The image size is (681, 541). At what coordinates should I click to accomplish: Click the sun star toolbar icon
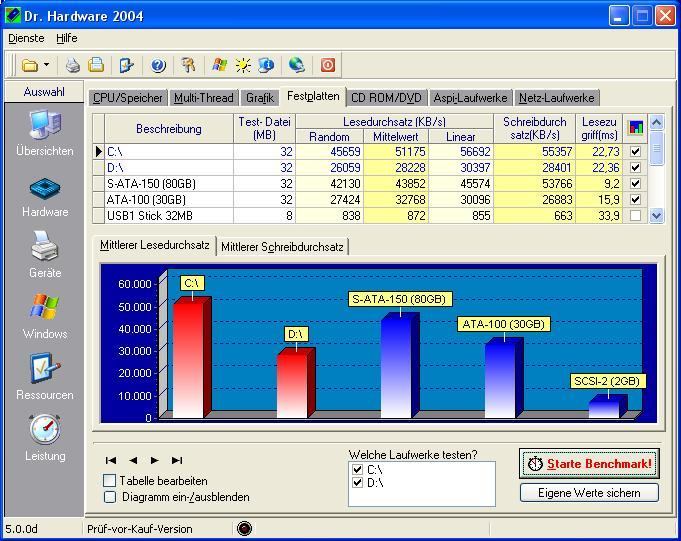[x=243, y=66]
